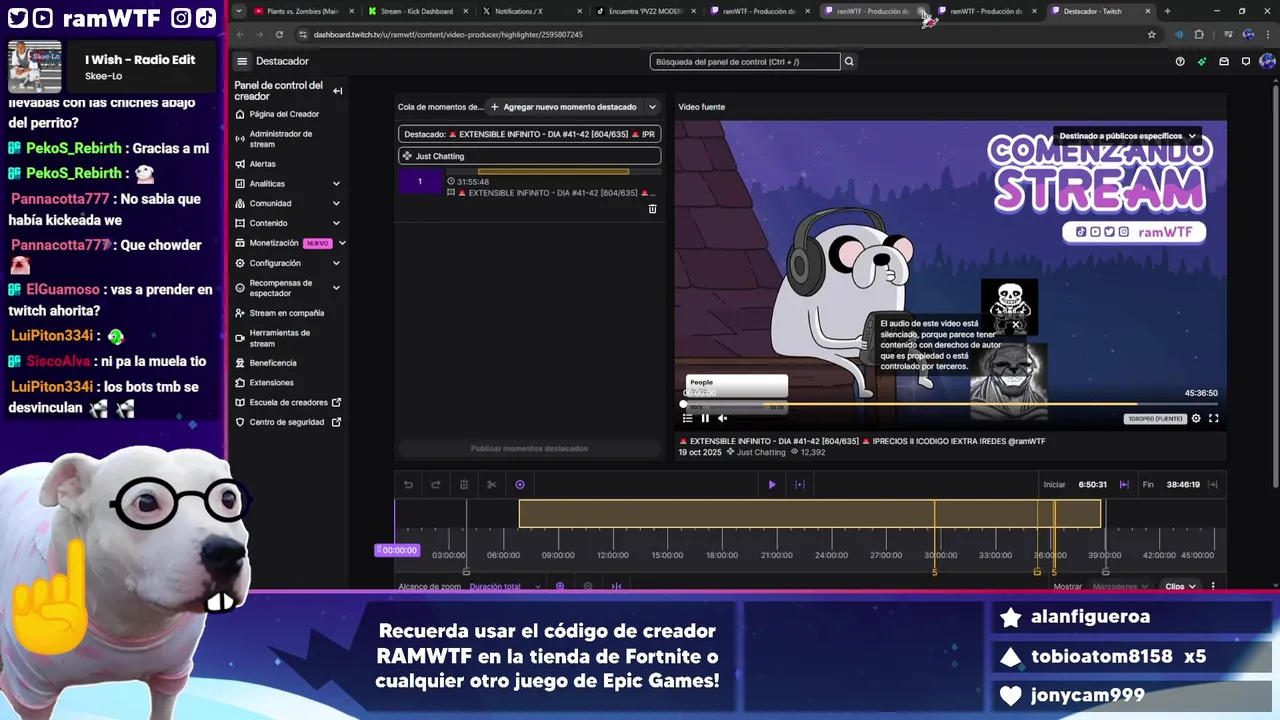Click the highlight title input field
This screenshot has height=720, width=1280.
pyautogui.click(x=529, y=134)
